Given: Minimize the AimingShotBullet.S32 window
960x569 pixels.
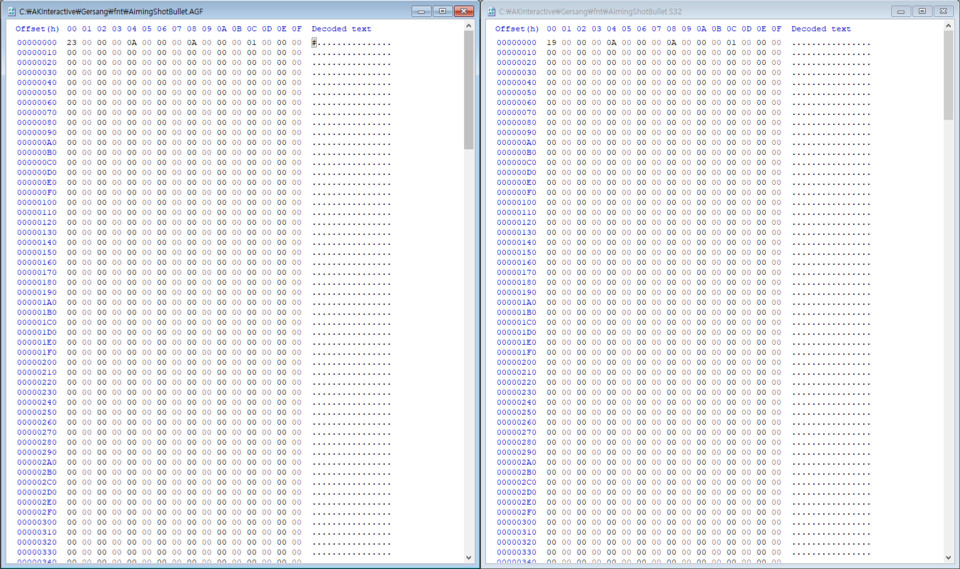Looking at the screenshot, I should pos(900,11).
